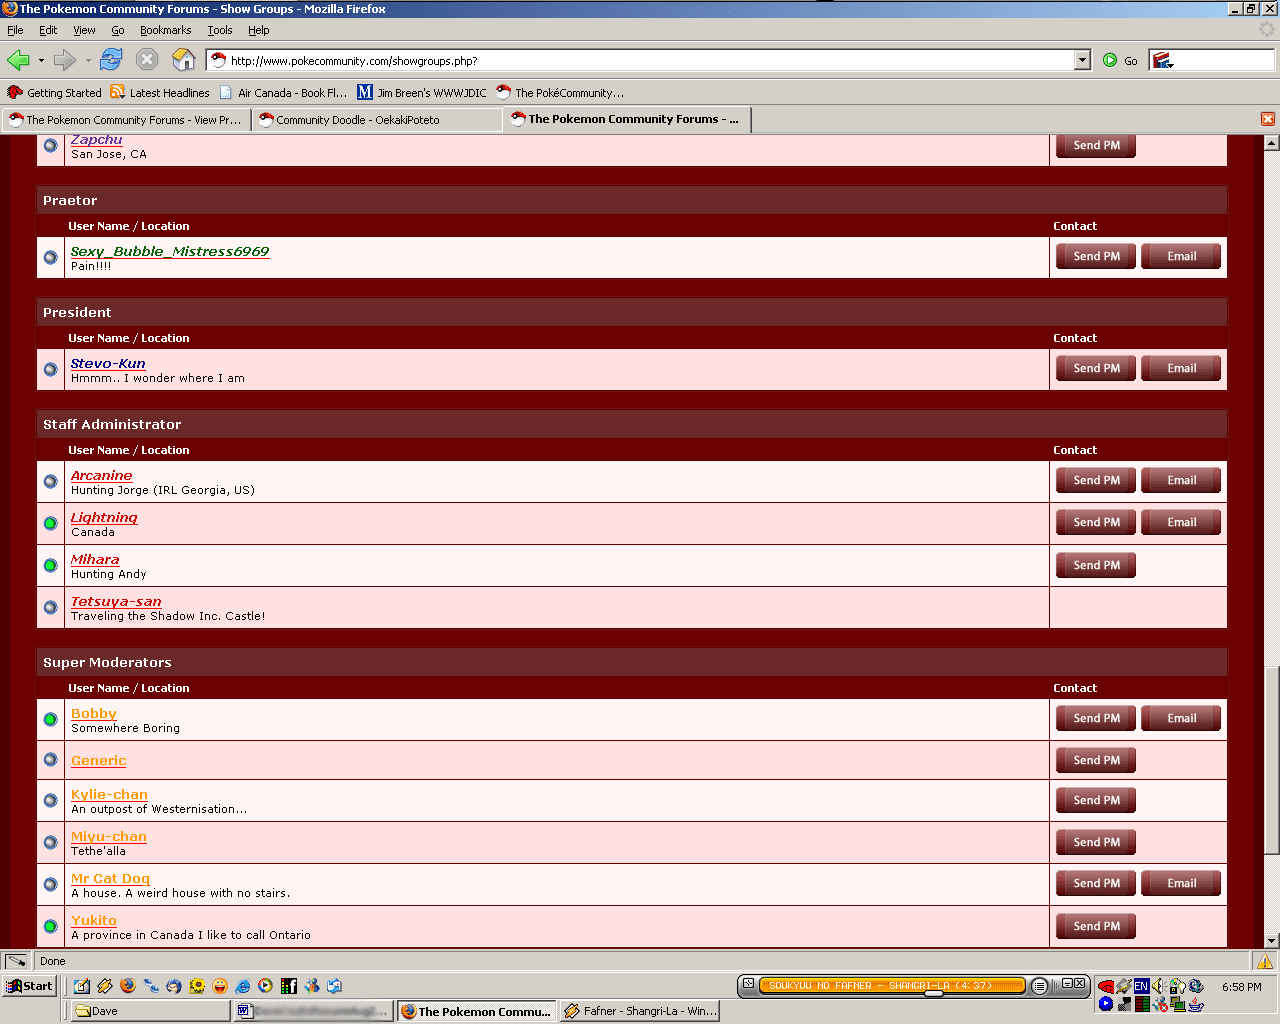1280x1024 pixels.
Task: Switch to the Dave folder taskbar button
Action: click(149, 1011)
